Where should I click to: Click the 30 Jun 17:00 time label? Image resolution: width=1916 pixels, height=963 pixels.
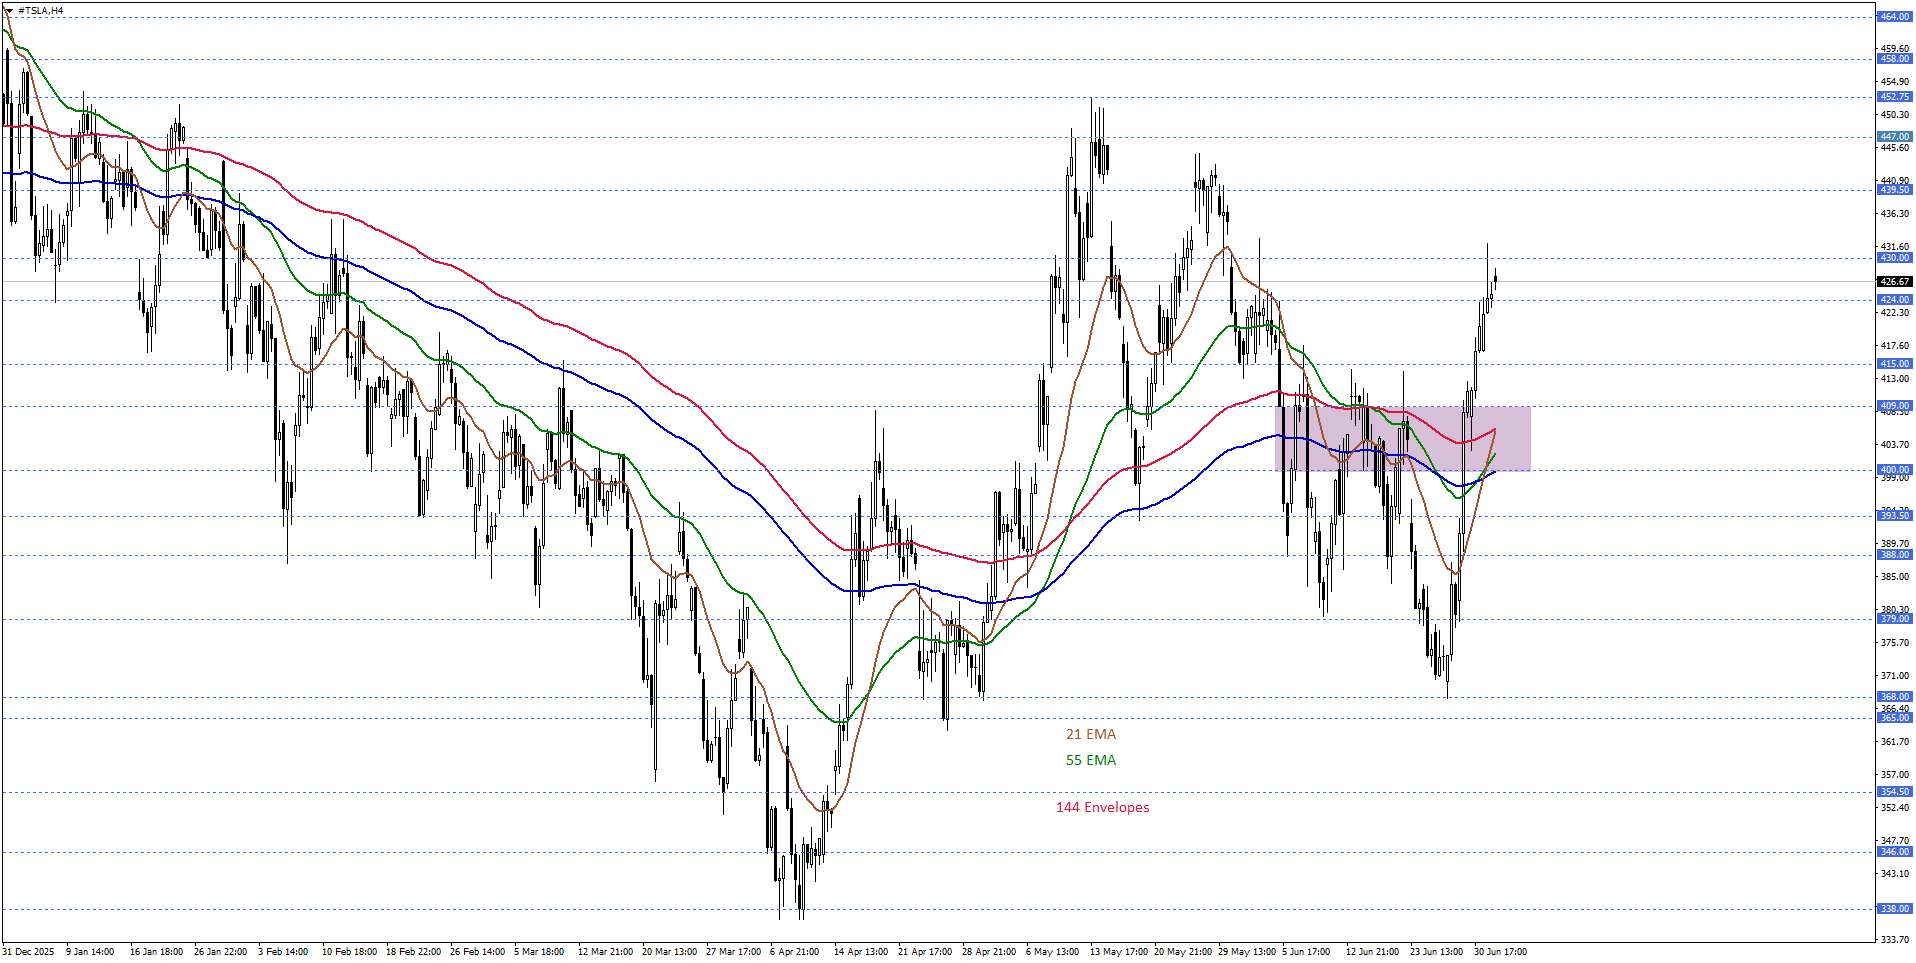1500,952
